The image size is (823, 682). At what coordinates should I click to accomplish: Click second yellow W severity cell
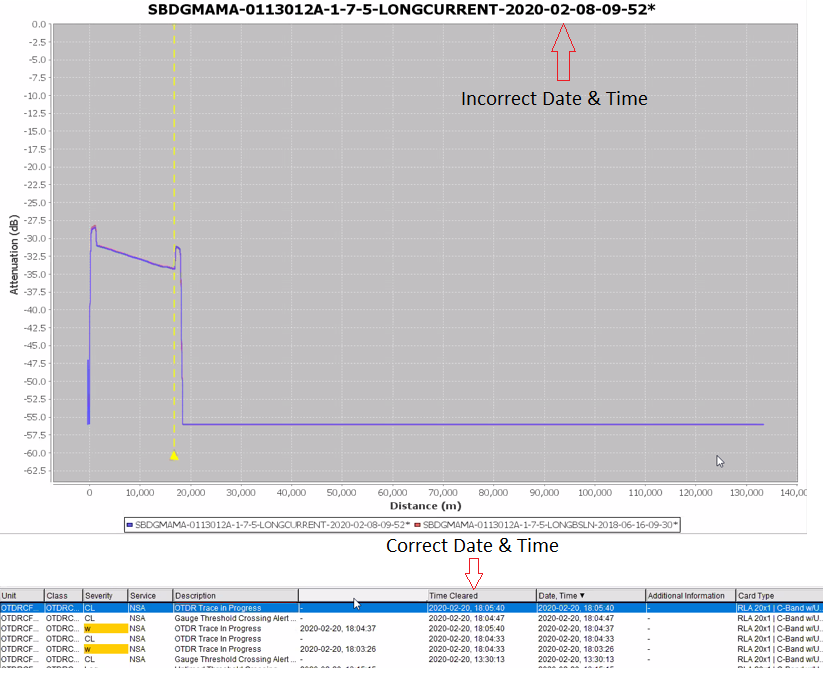pos(104,649)
